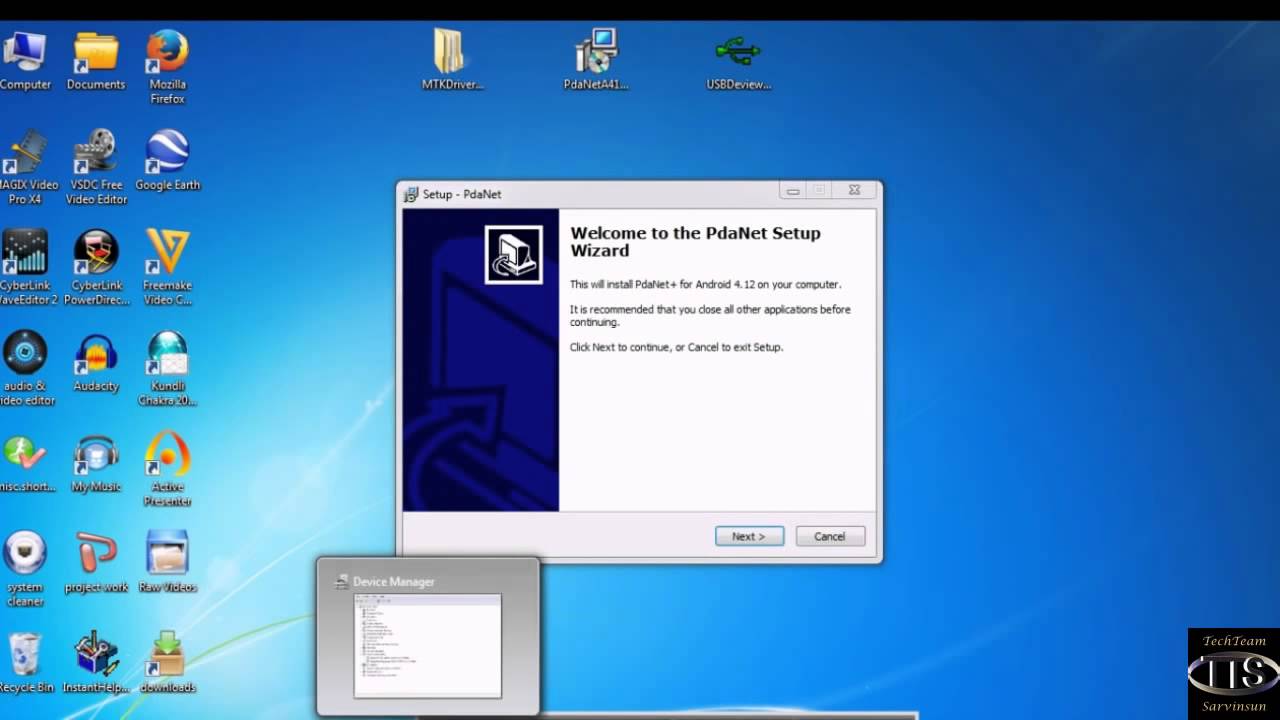Select the VSDC Free Video Editor shortcut
The height and width of the screenshot is (720, 1280).
[x=96, y=167]
